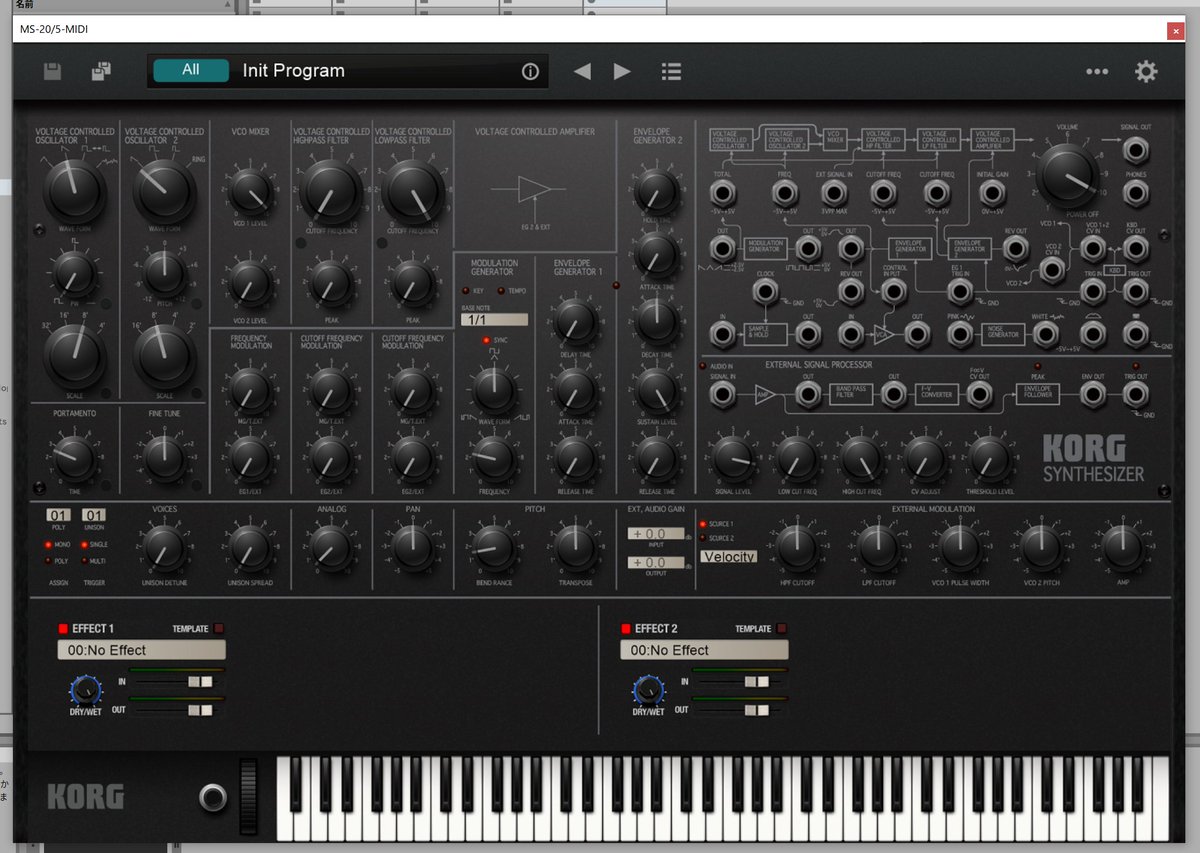Open the All category selector

tap(191, 70)
